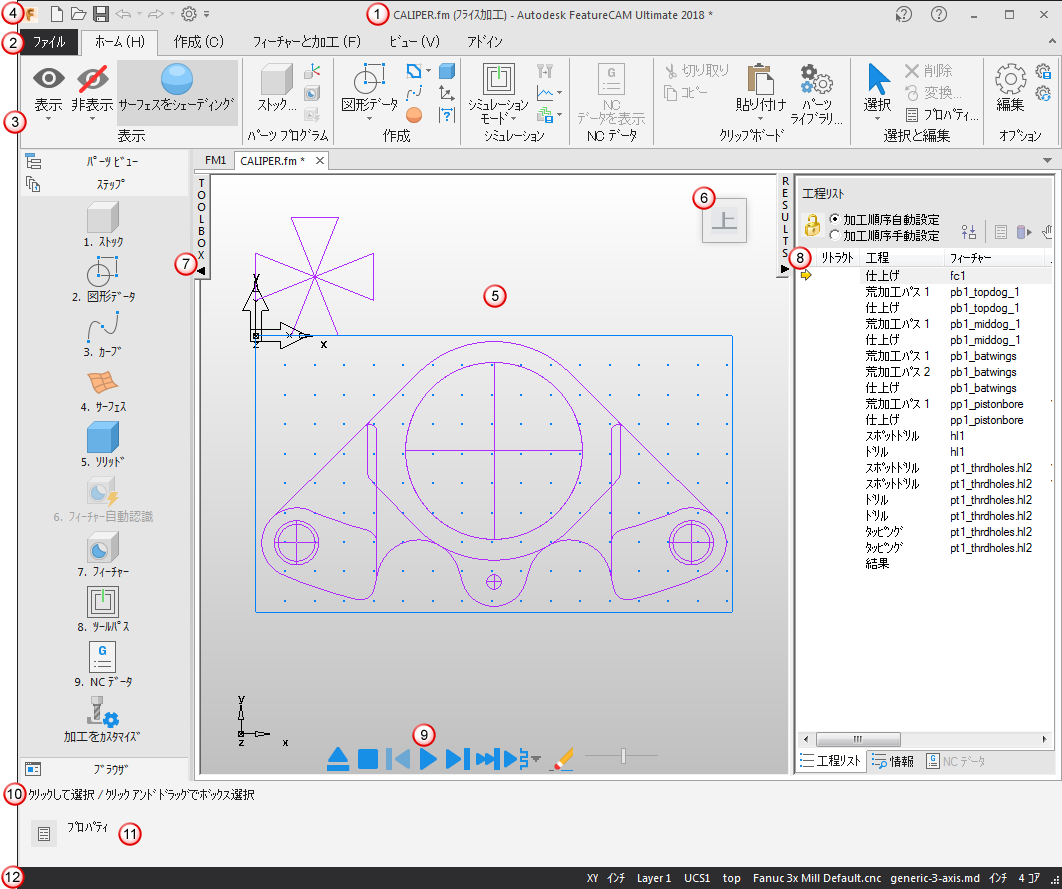Open the Curve step in Steps panel
1062x889 pixels.
pos(104,327)
